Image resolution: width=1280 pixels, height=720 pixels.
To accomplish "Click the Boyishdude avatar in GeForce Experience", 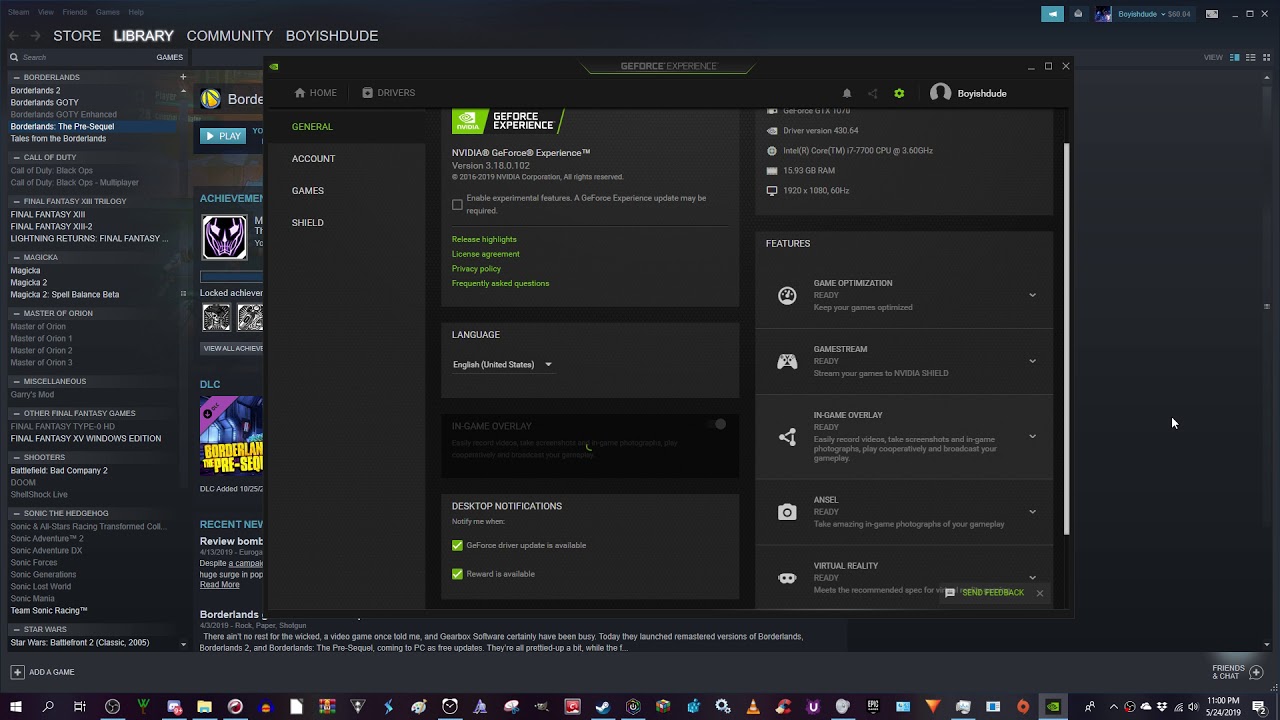I will 940,93.
